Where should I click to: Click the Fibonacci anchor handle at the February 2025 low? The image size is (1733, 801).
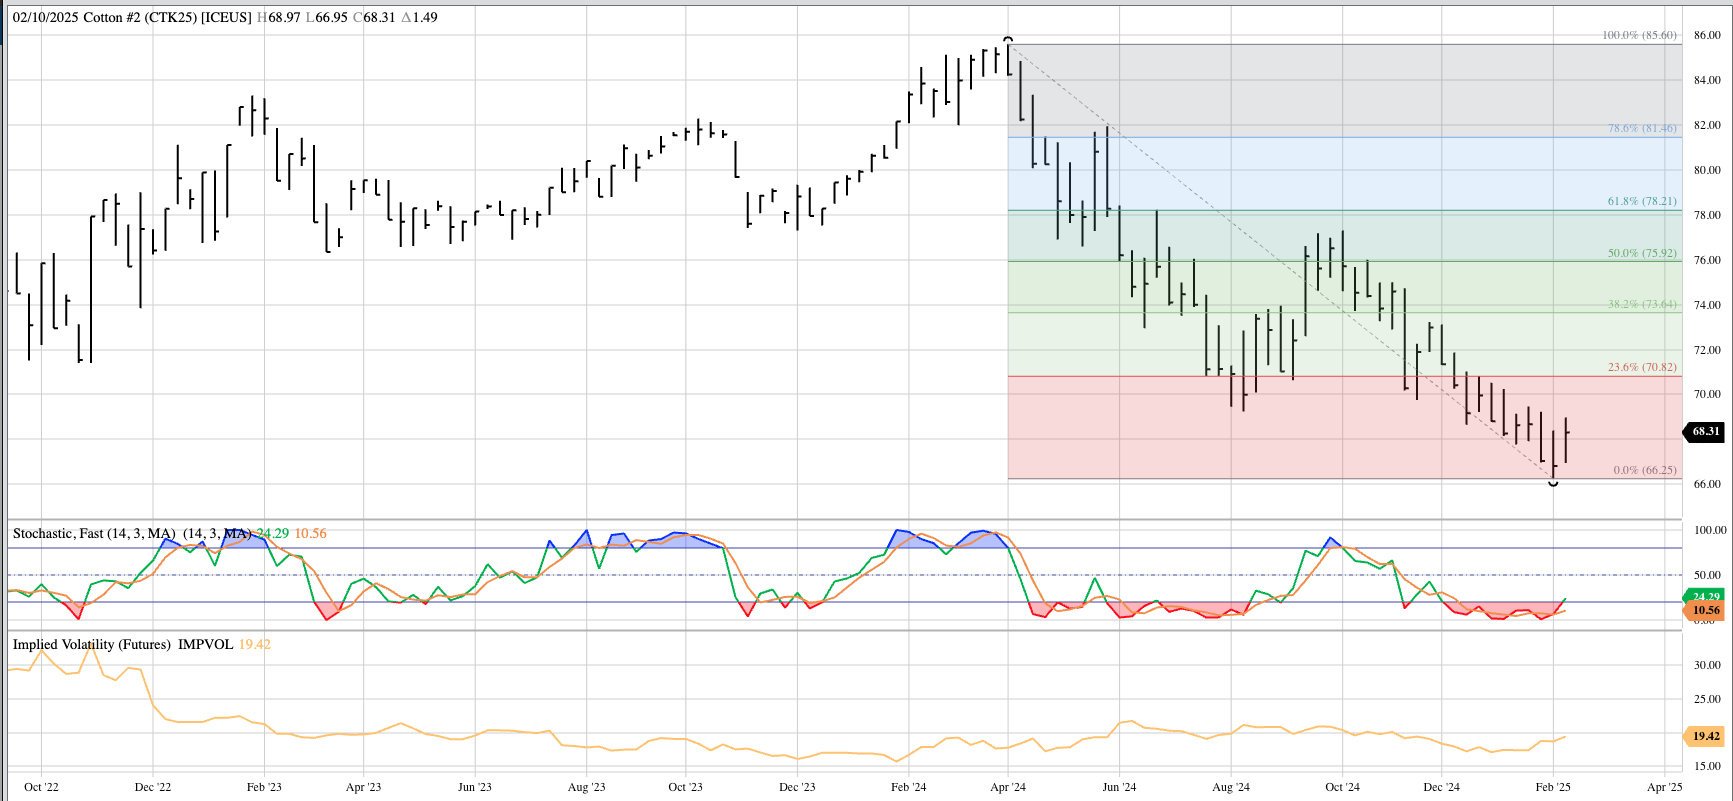click(1553, 483)
